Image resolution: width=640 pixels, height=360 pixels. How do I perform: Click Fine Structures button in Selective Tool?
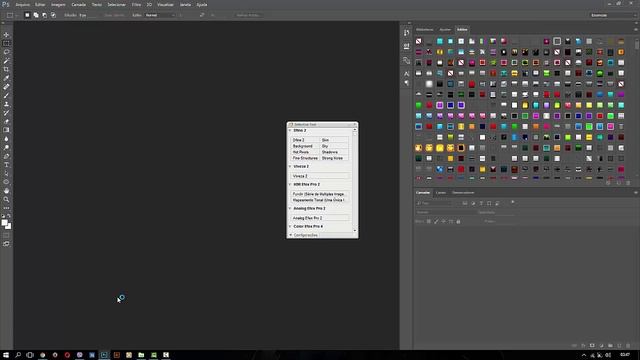click(x=305, y=158)
